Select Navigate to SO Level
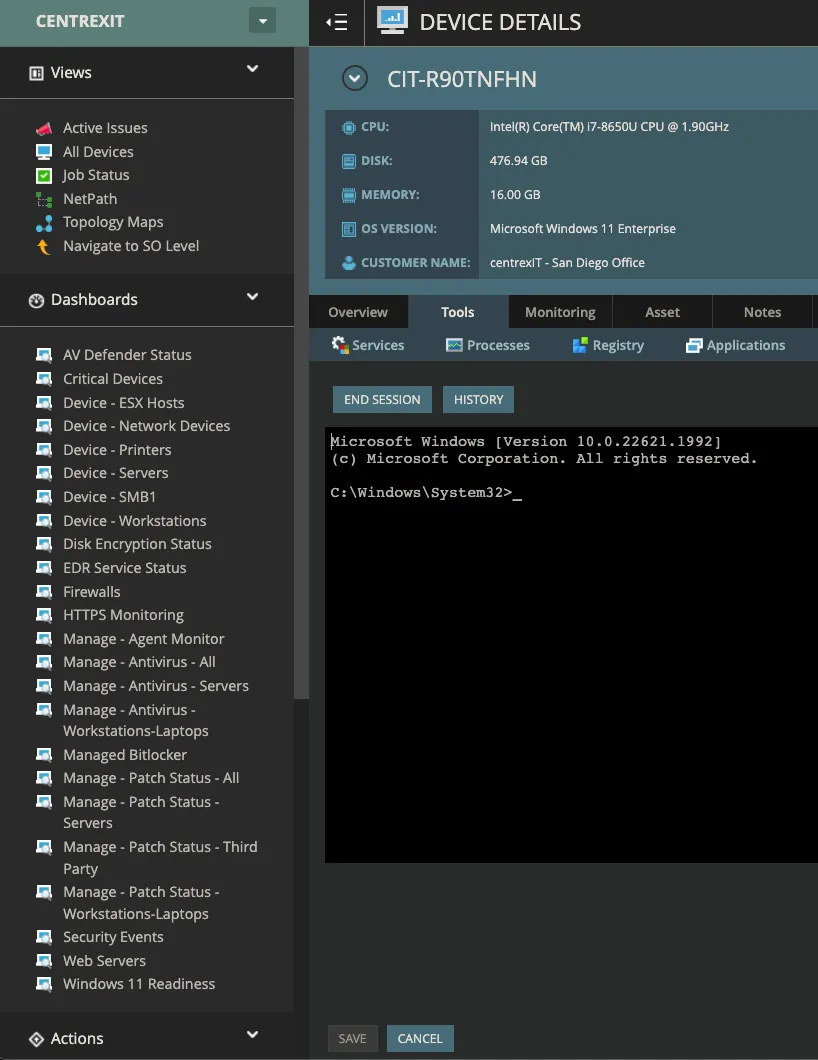 131,246
